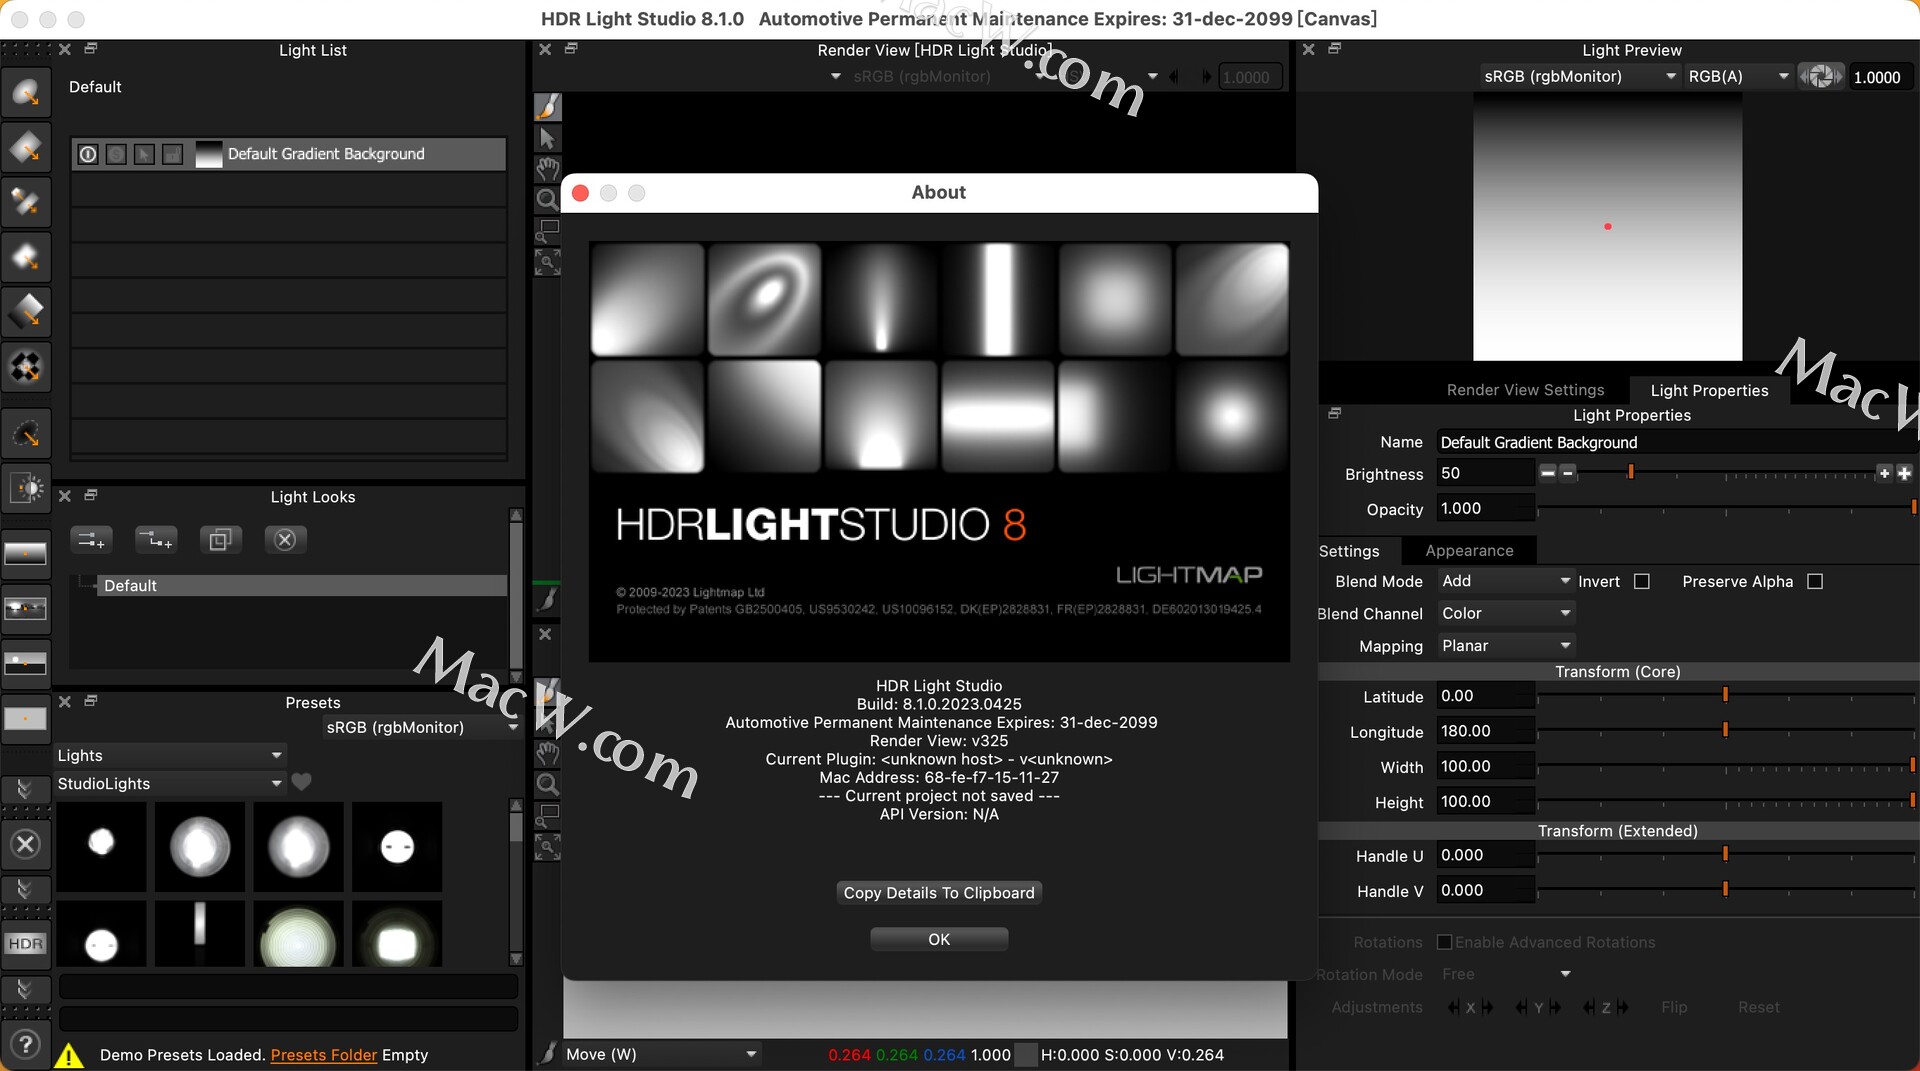This screenshot has height=1071, width=1920.
Task: Open the Blend Channel Color dropdown
Action: pyautogui.click(x=1506, y=613)
